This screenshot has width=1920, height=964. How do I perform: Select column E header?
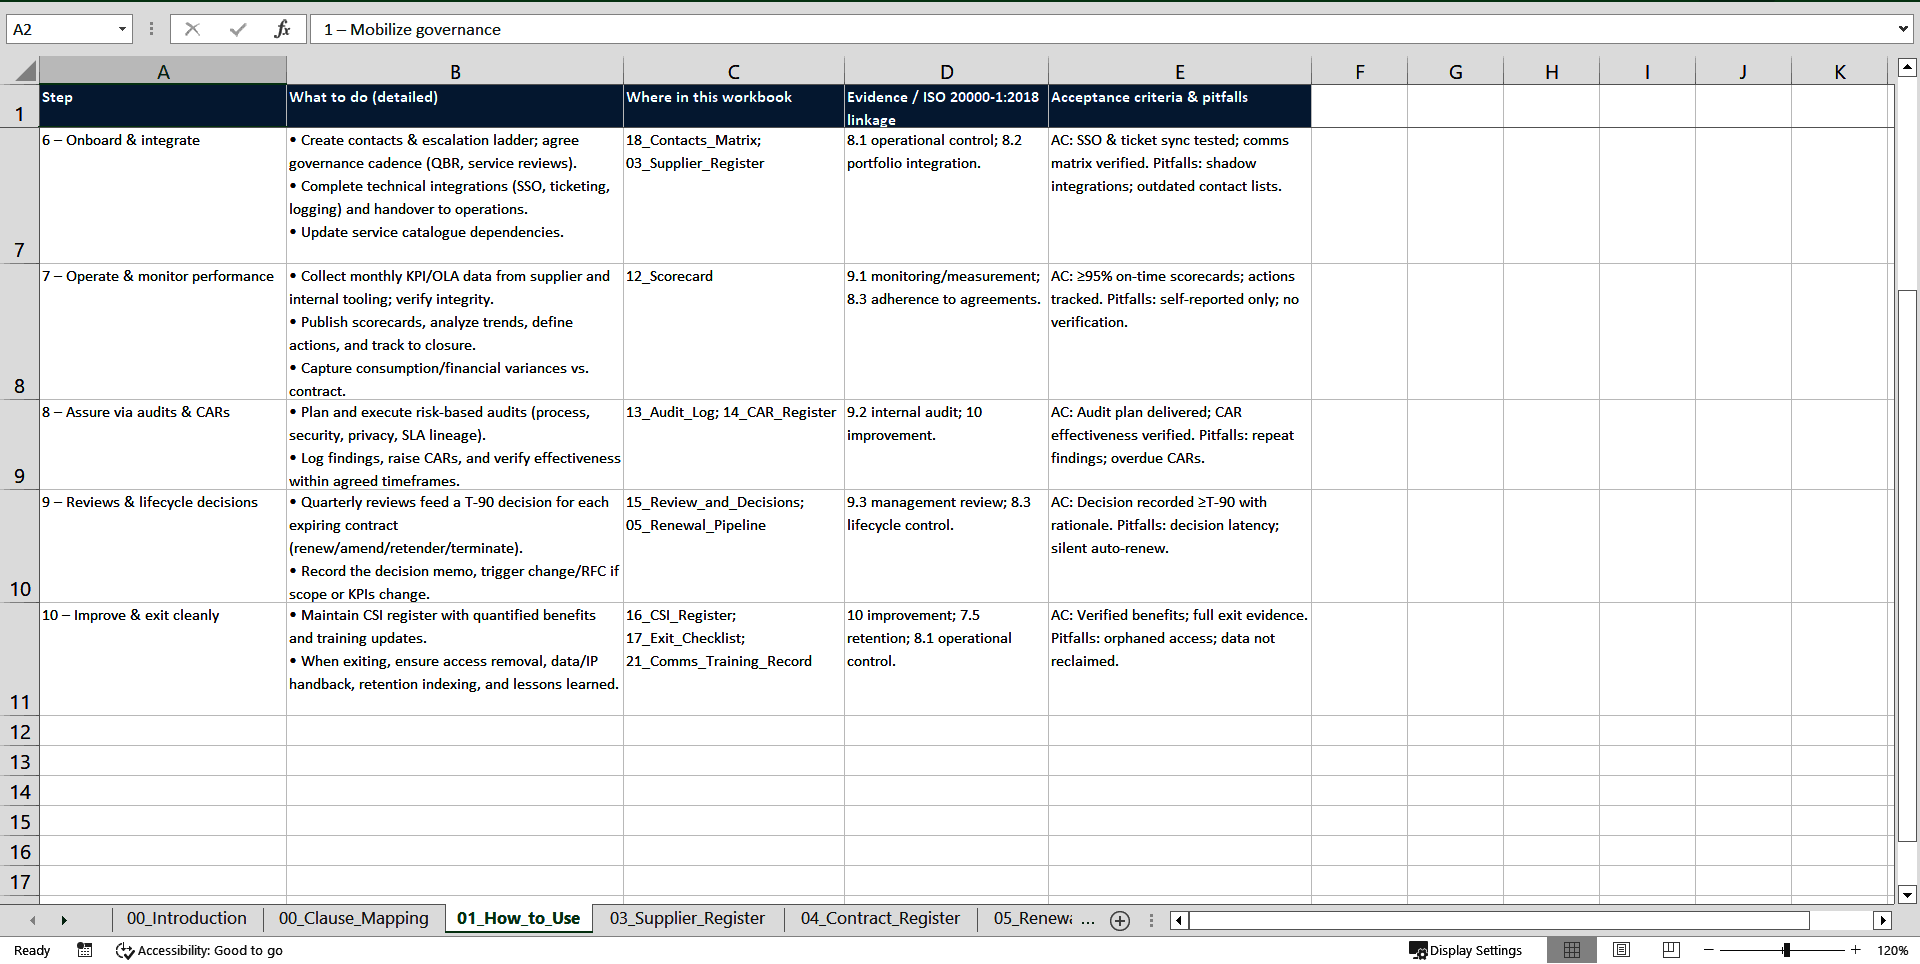pos(1180,71)
